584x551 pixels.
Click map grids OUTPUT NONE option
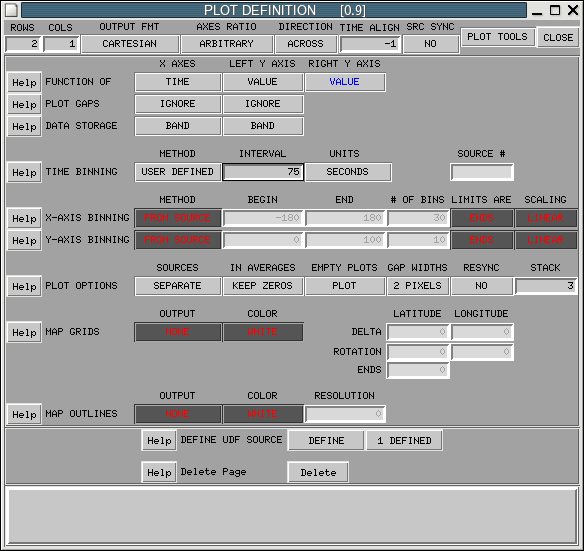coord(178,332)
